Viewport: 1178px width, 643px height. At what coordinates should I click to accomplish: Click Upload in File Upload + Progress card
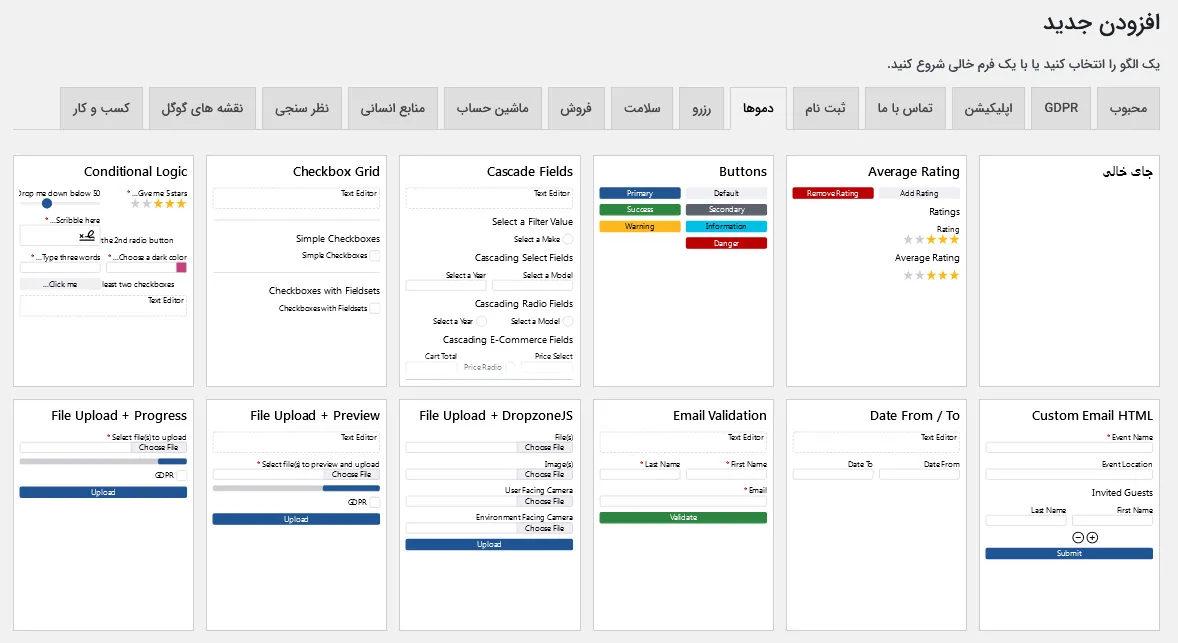103,492
